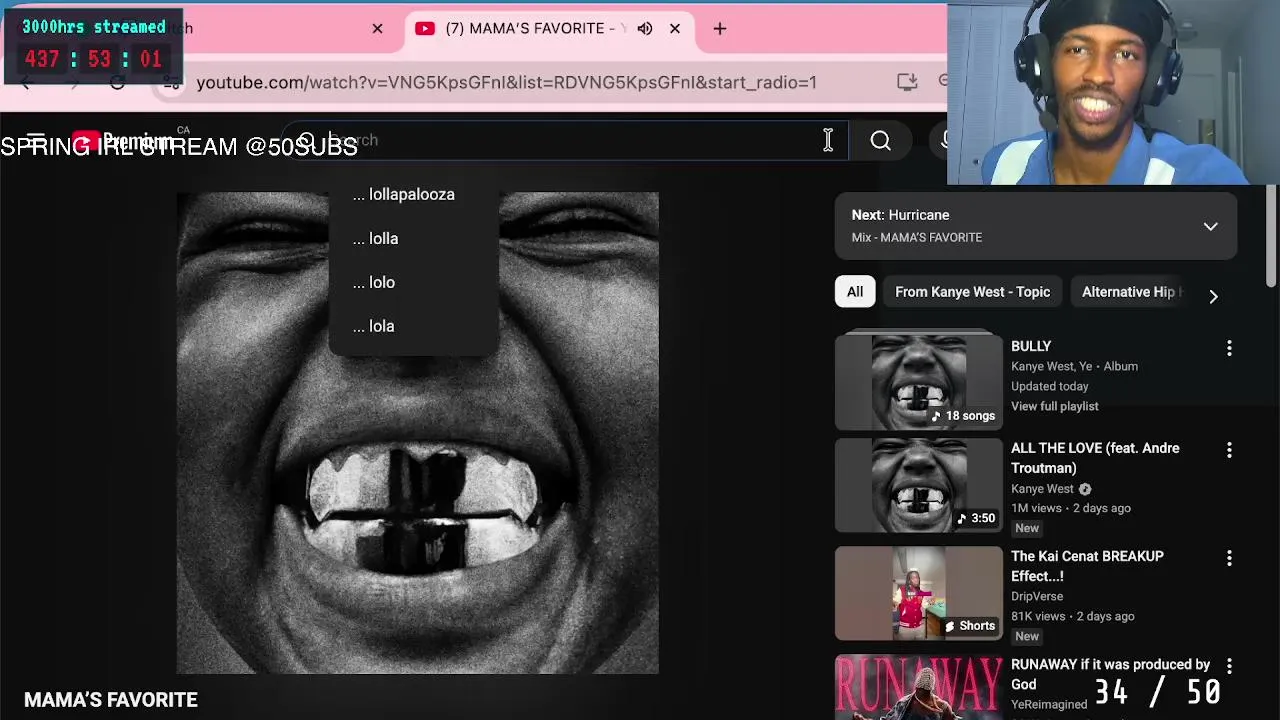Open the BULLY album title

pyautogui.click(x=1031, y=346)
